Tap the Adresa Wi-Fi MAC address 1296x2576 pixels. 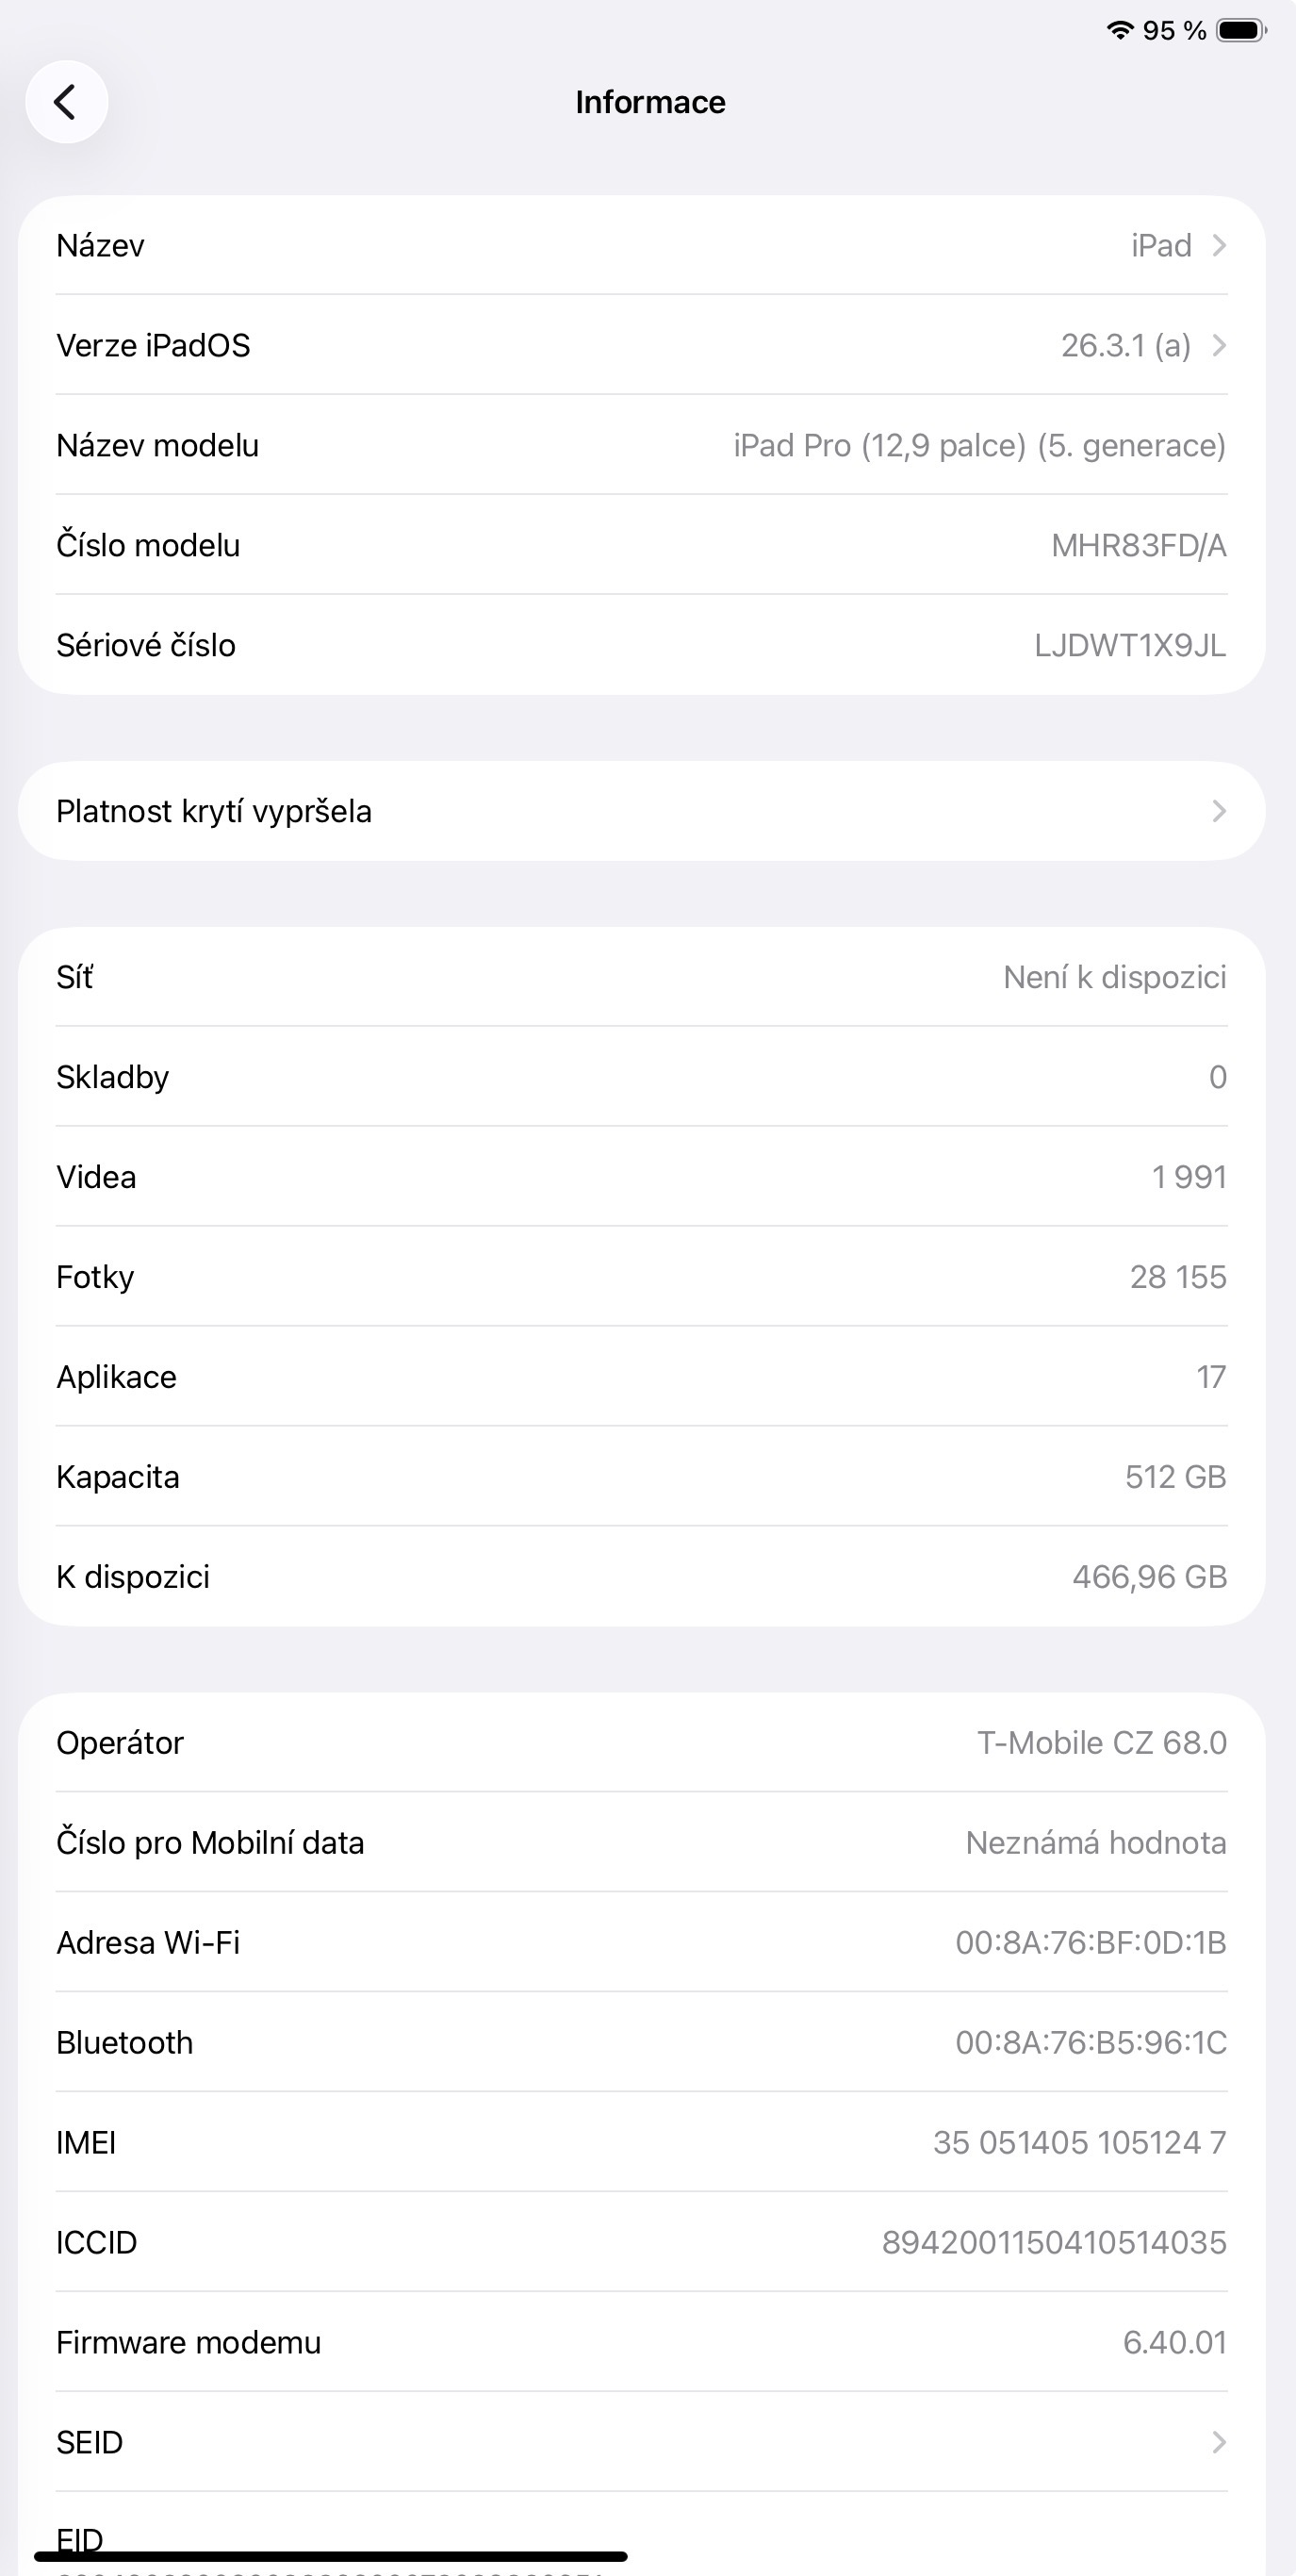pos(1090,1942)
